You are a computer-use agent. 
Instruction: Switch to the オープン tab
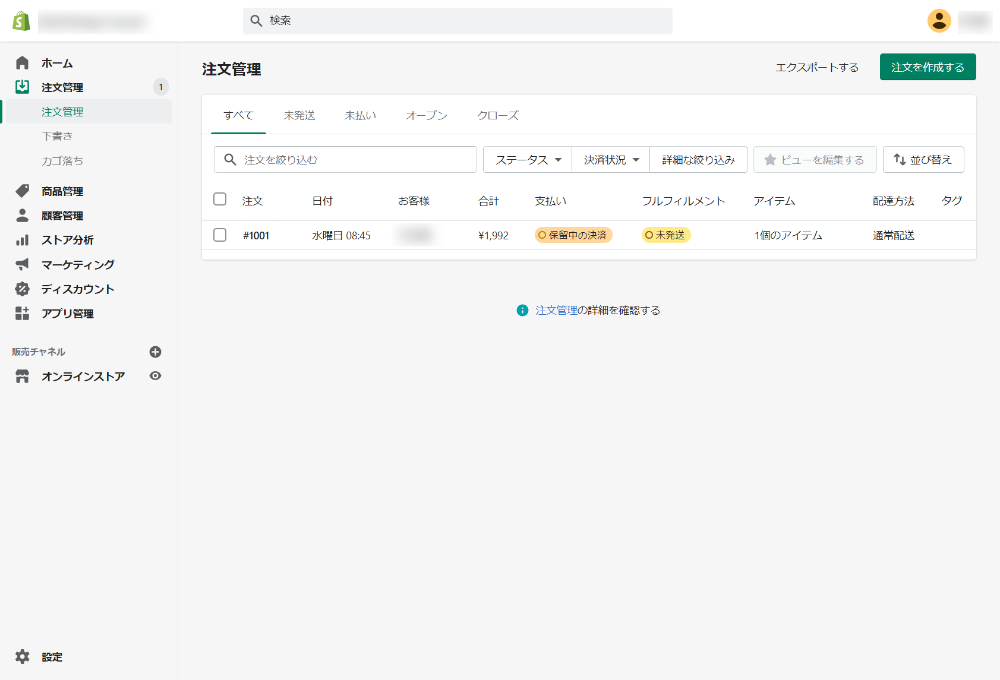[427, 115]
